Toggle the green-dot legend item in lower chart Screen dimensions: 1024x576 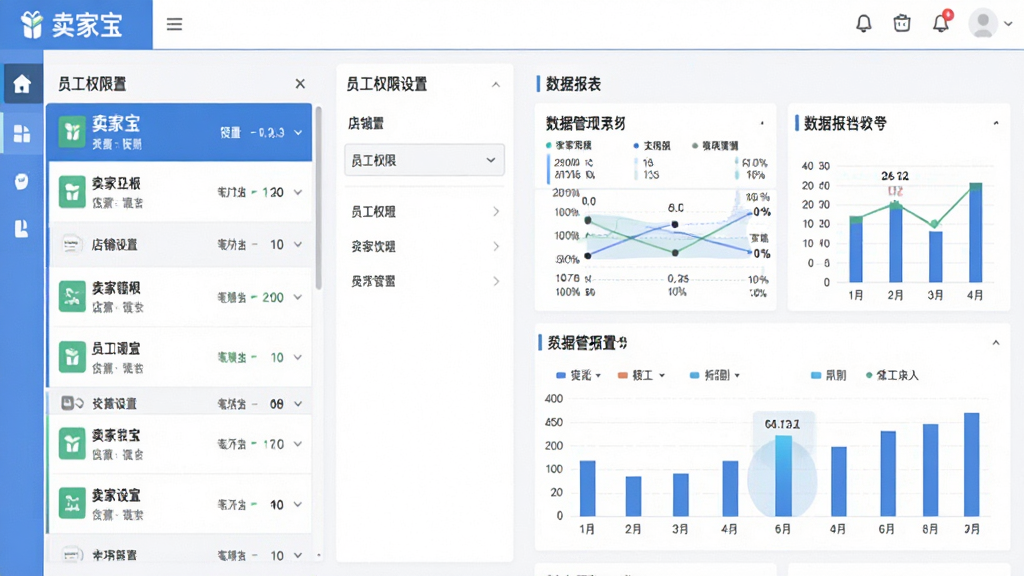[892, 376]
